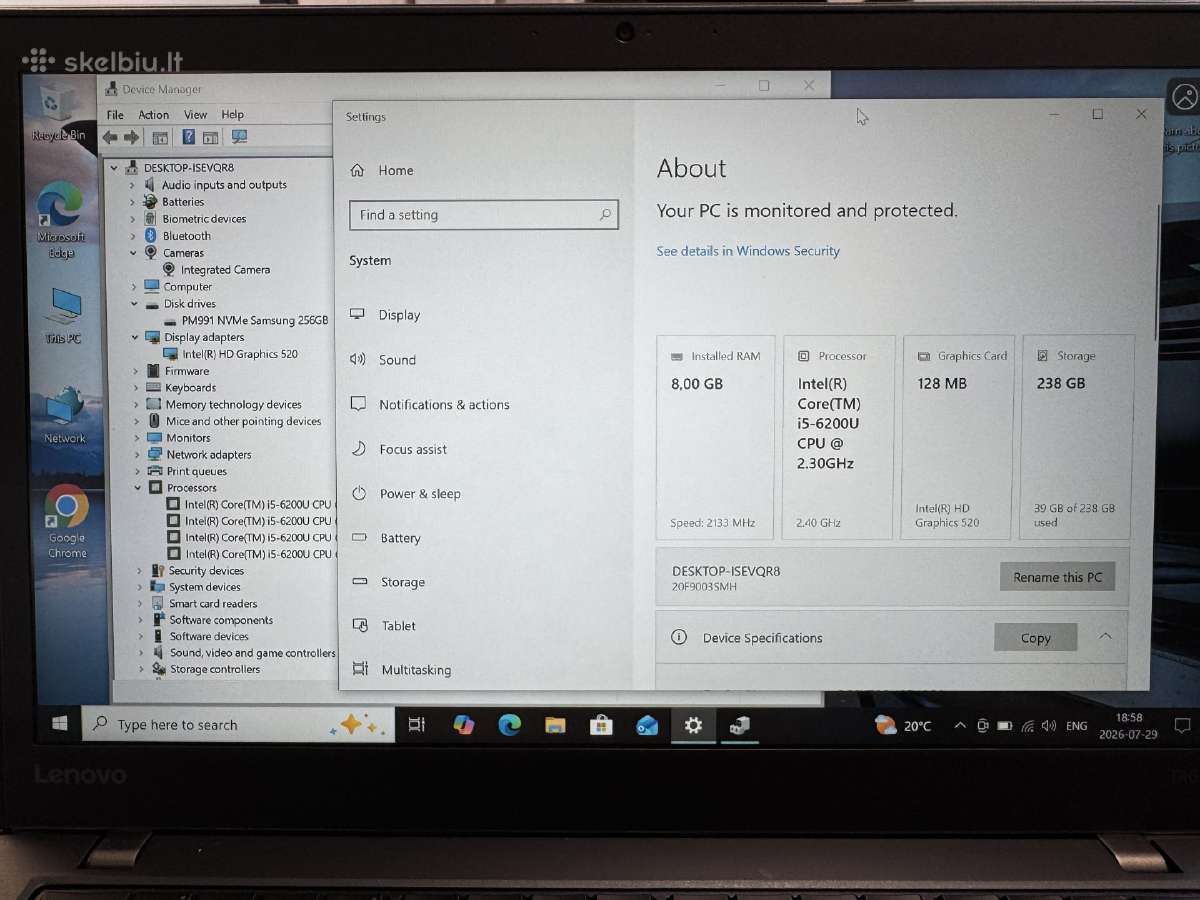Switch to Settings gear on the taskbar

click(x=693, y=725)
